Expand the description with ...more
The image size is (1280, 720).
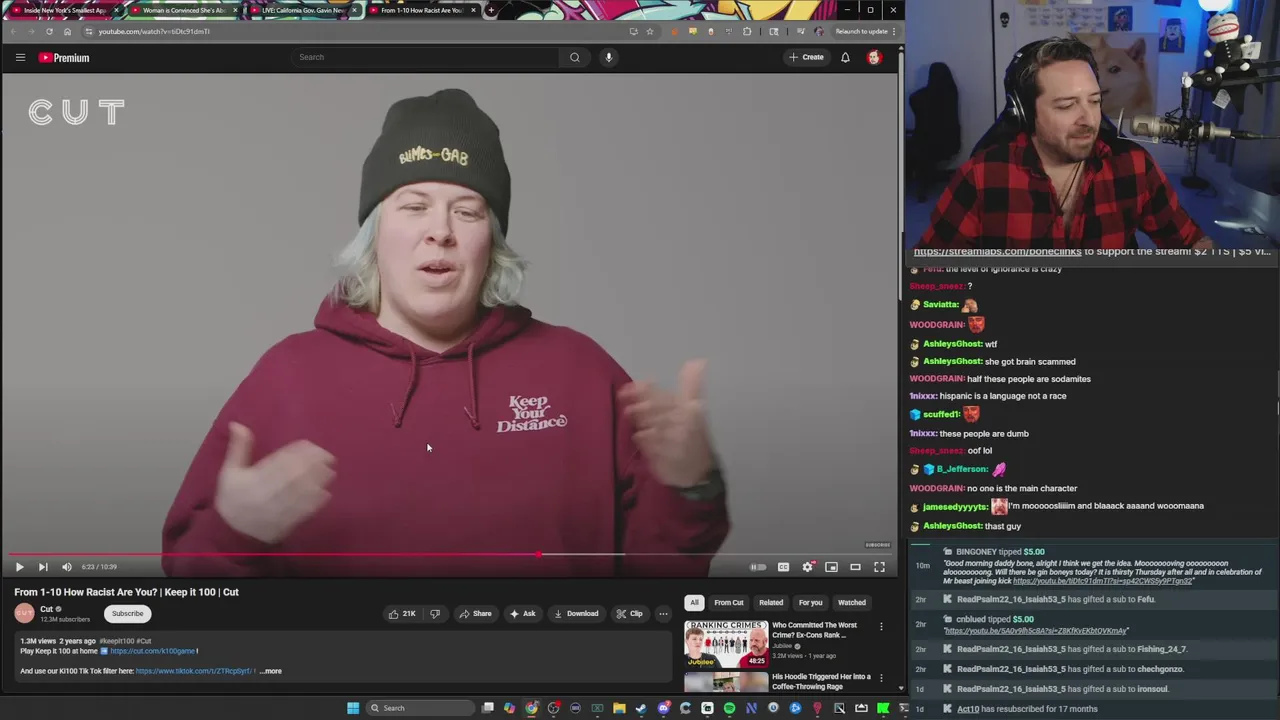pyautogui.click(x=270, y=671)
